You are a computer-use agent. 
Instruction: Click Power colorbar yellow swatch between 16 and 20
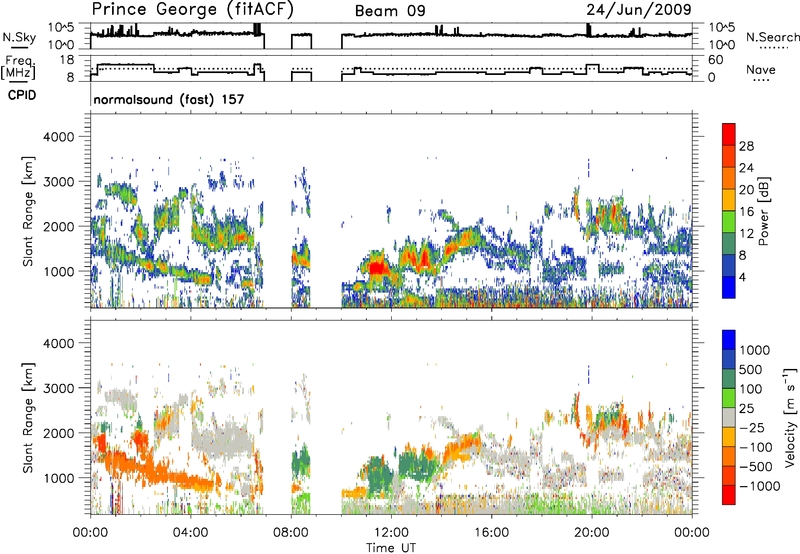[729, 200]
